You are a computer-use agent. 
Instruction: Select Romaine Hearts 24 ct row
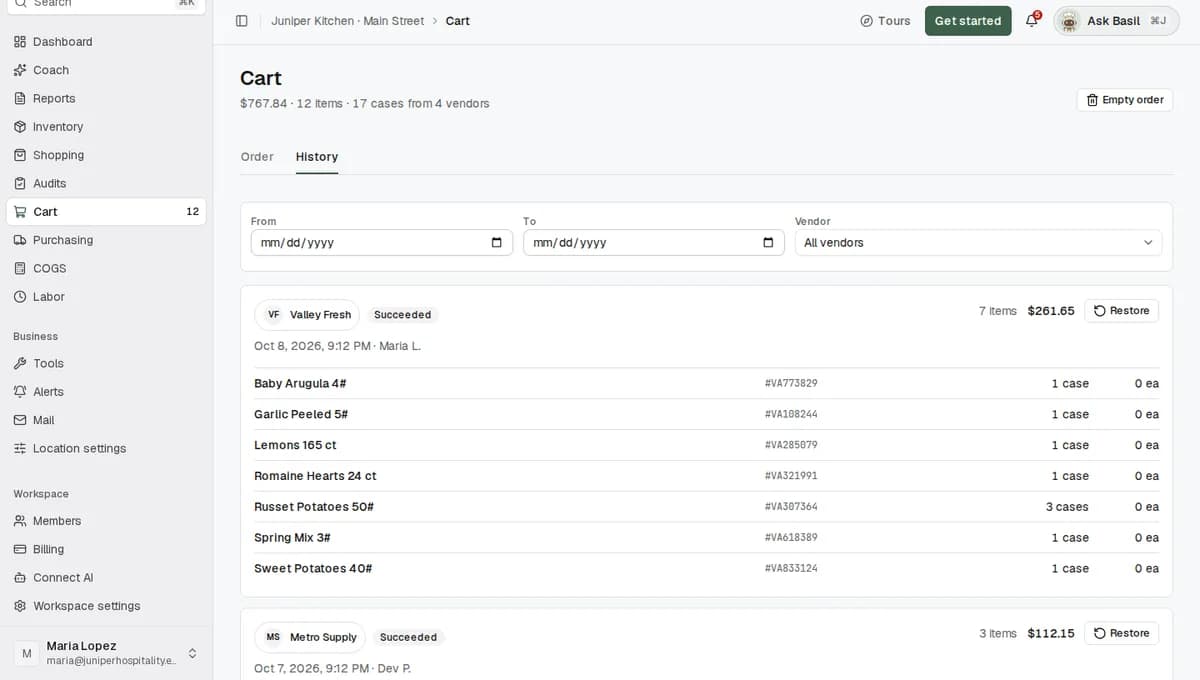click(x=706, y=476)
